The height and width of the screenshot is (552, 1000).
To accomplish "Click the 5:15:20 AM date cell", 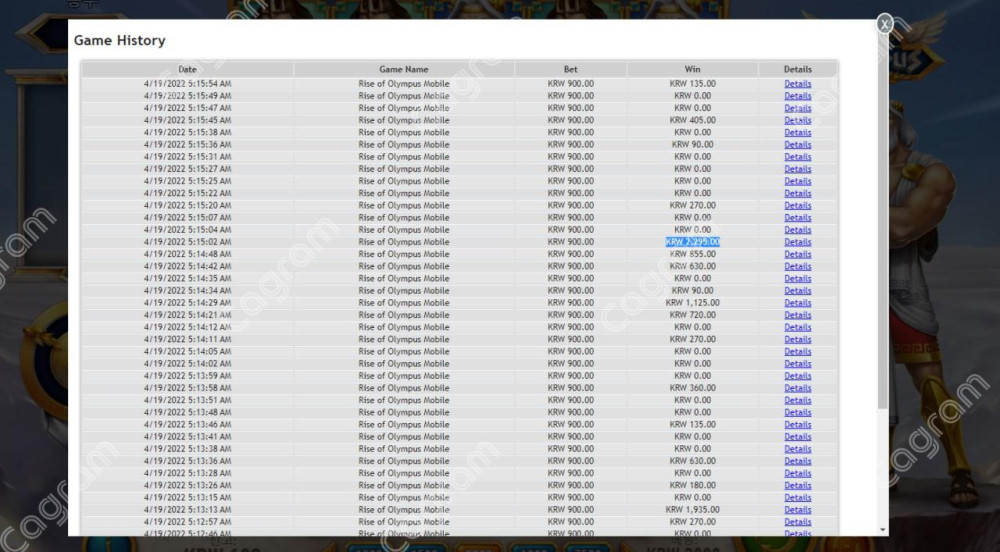I will tap(187, 205).
